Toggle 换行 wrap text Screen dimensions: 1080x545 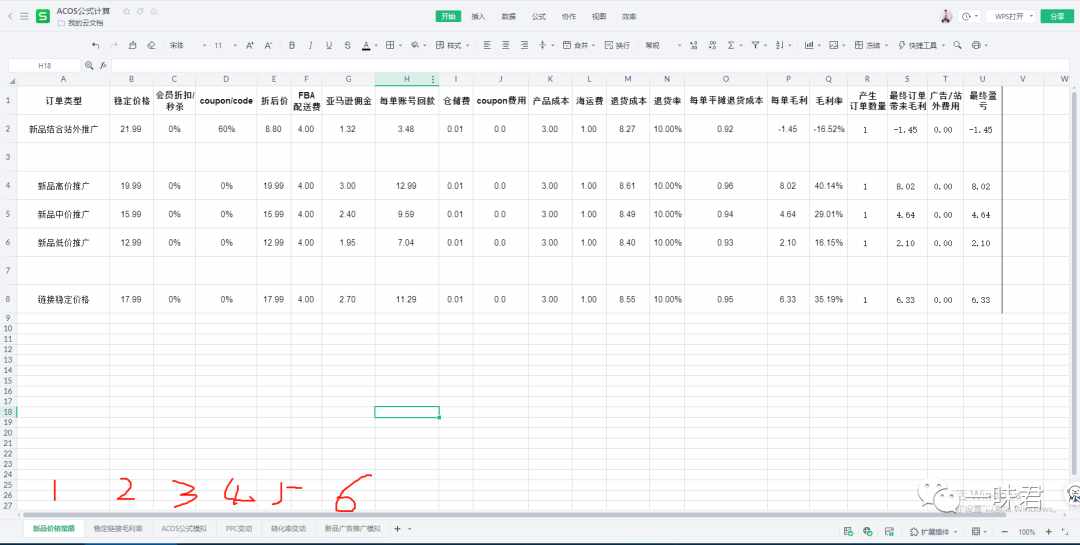tap(617, 45)
